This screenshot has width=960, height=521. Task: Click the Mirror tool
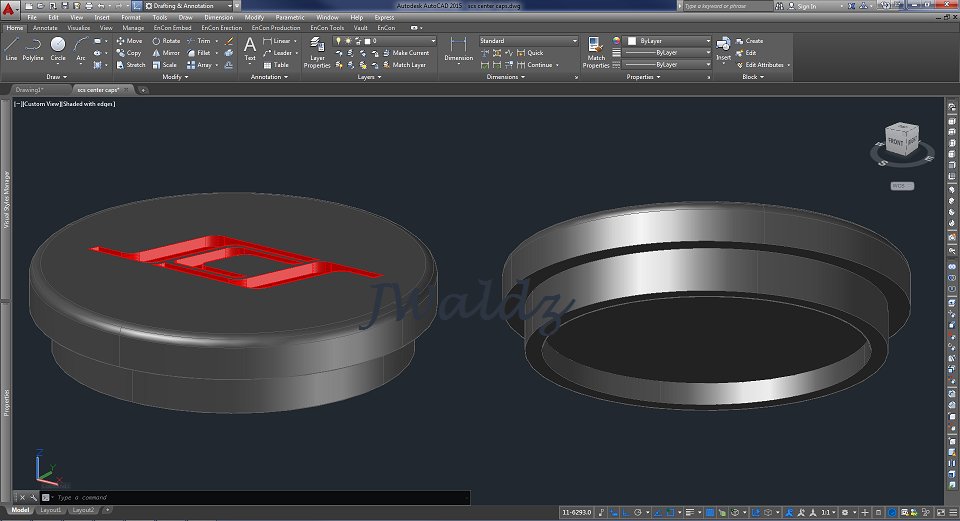tap(165, 53)
